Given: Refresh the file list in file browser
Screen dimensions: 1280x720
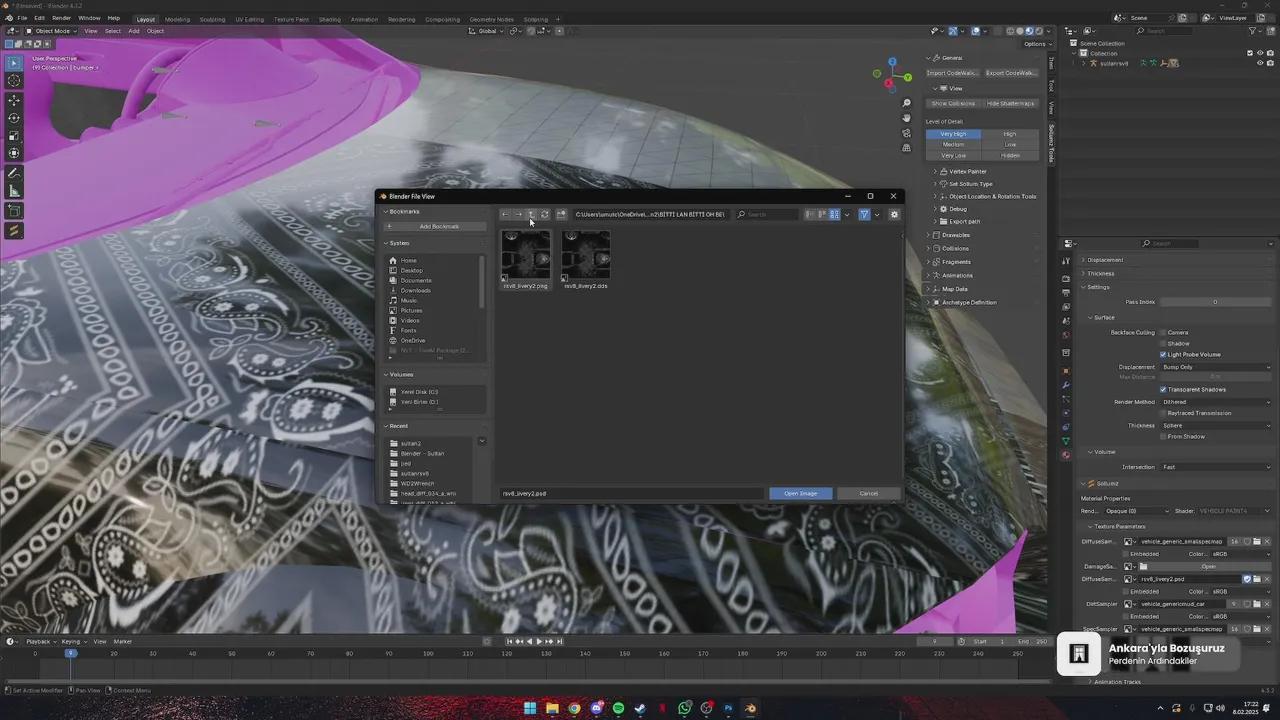Looking at the screenshot, I should [545, 214].
